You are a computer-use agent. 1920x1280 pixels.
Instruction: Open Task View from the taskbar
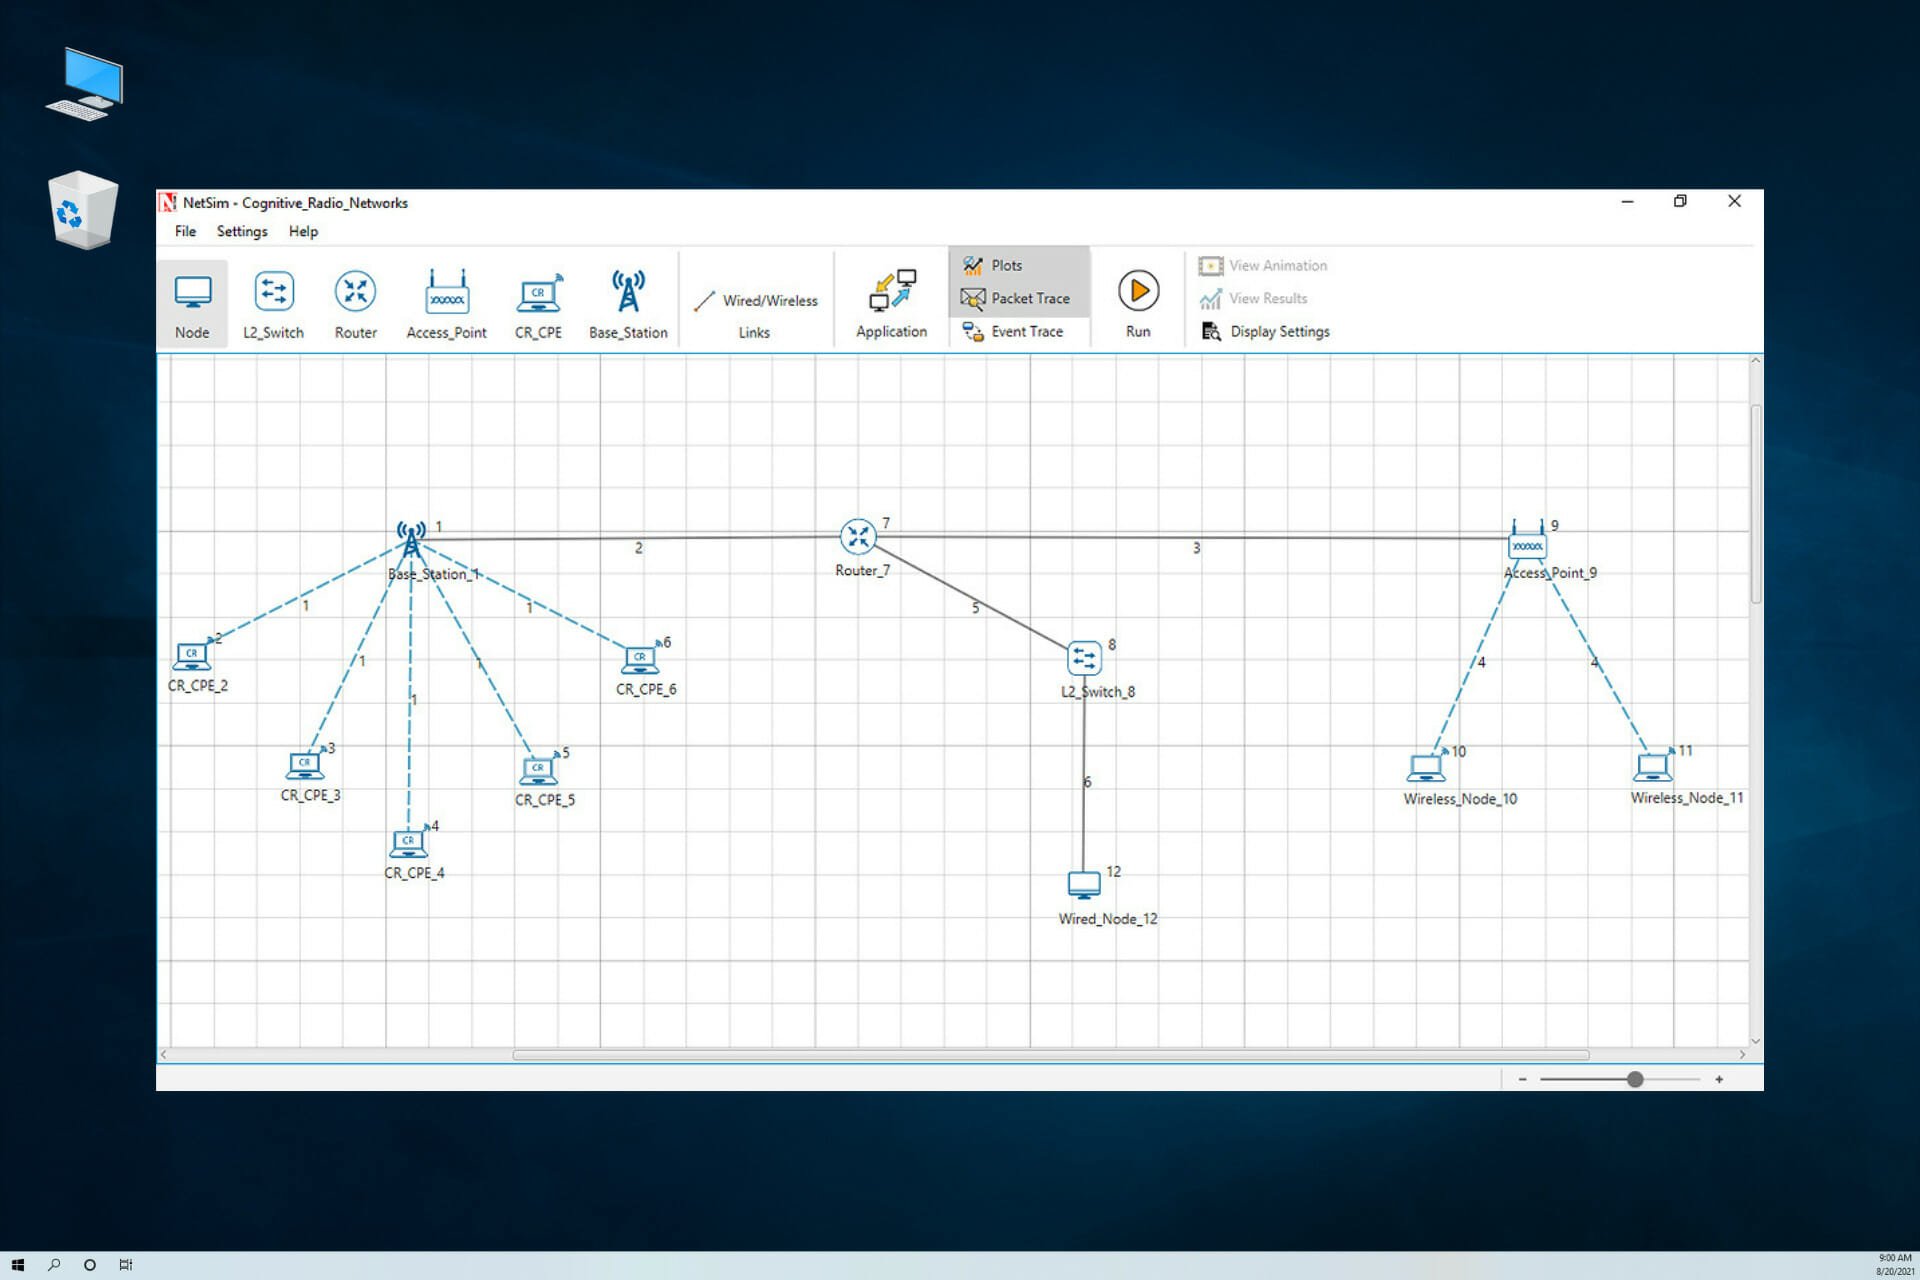pos(126,1265)
